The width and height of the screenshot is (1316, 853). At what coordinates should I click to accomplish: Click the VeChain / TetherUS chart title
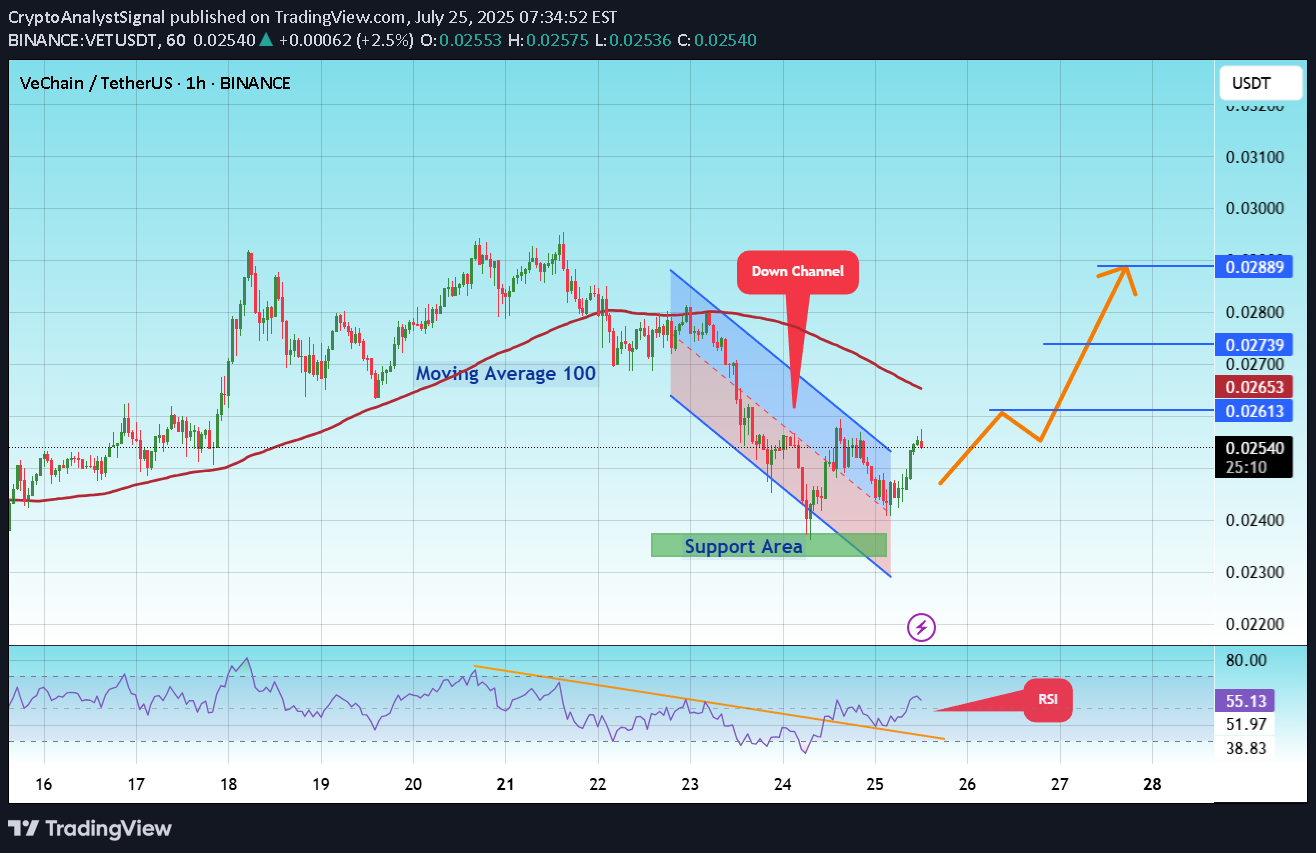pyautogui.click(x=155, y=83)
